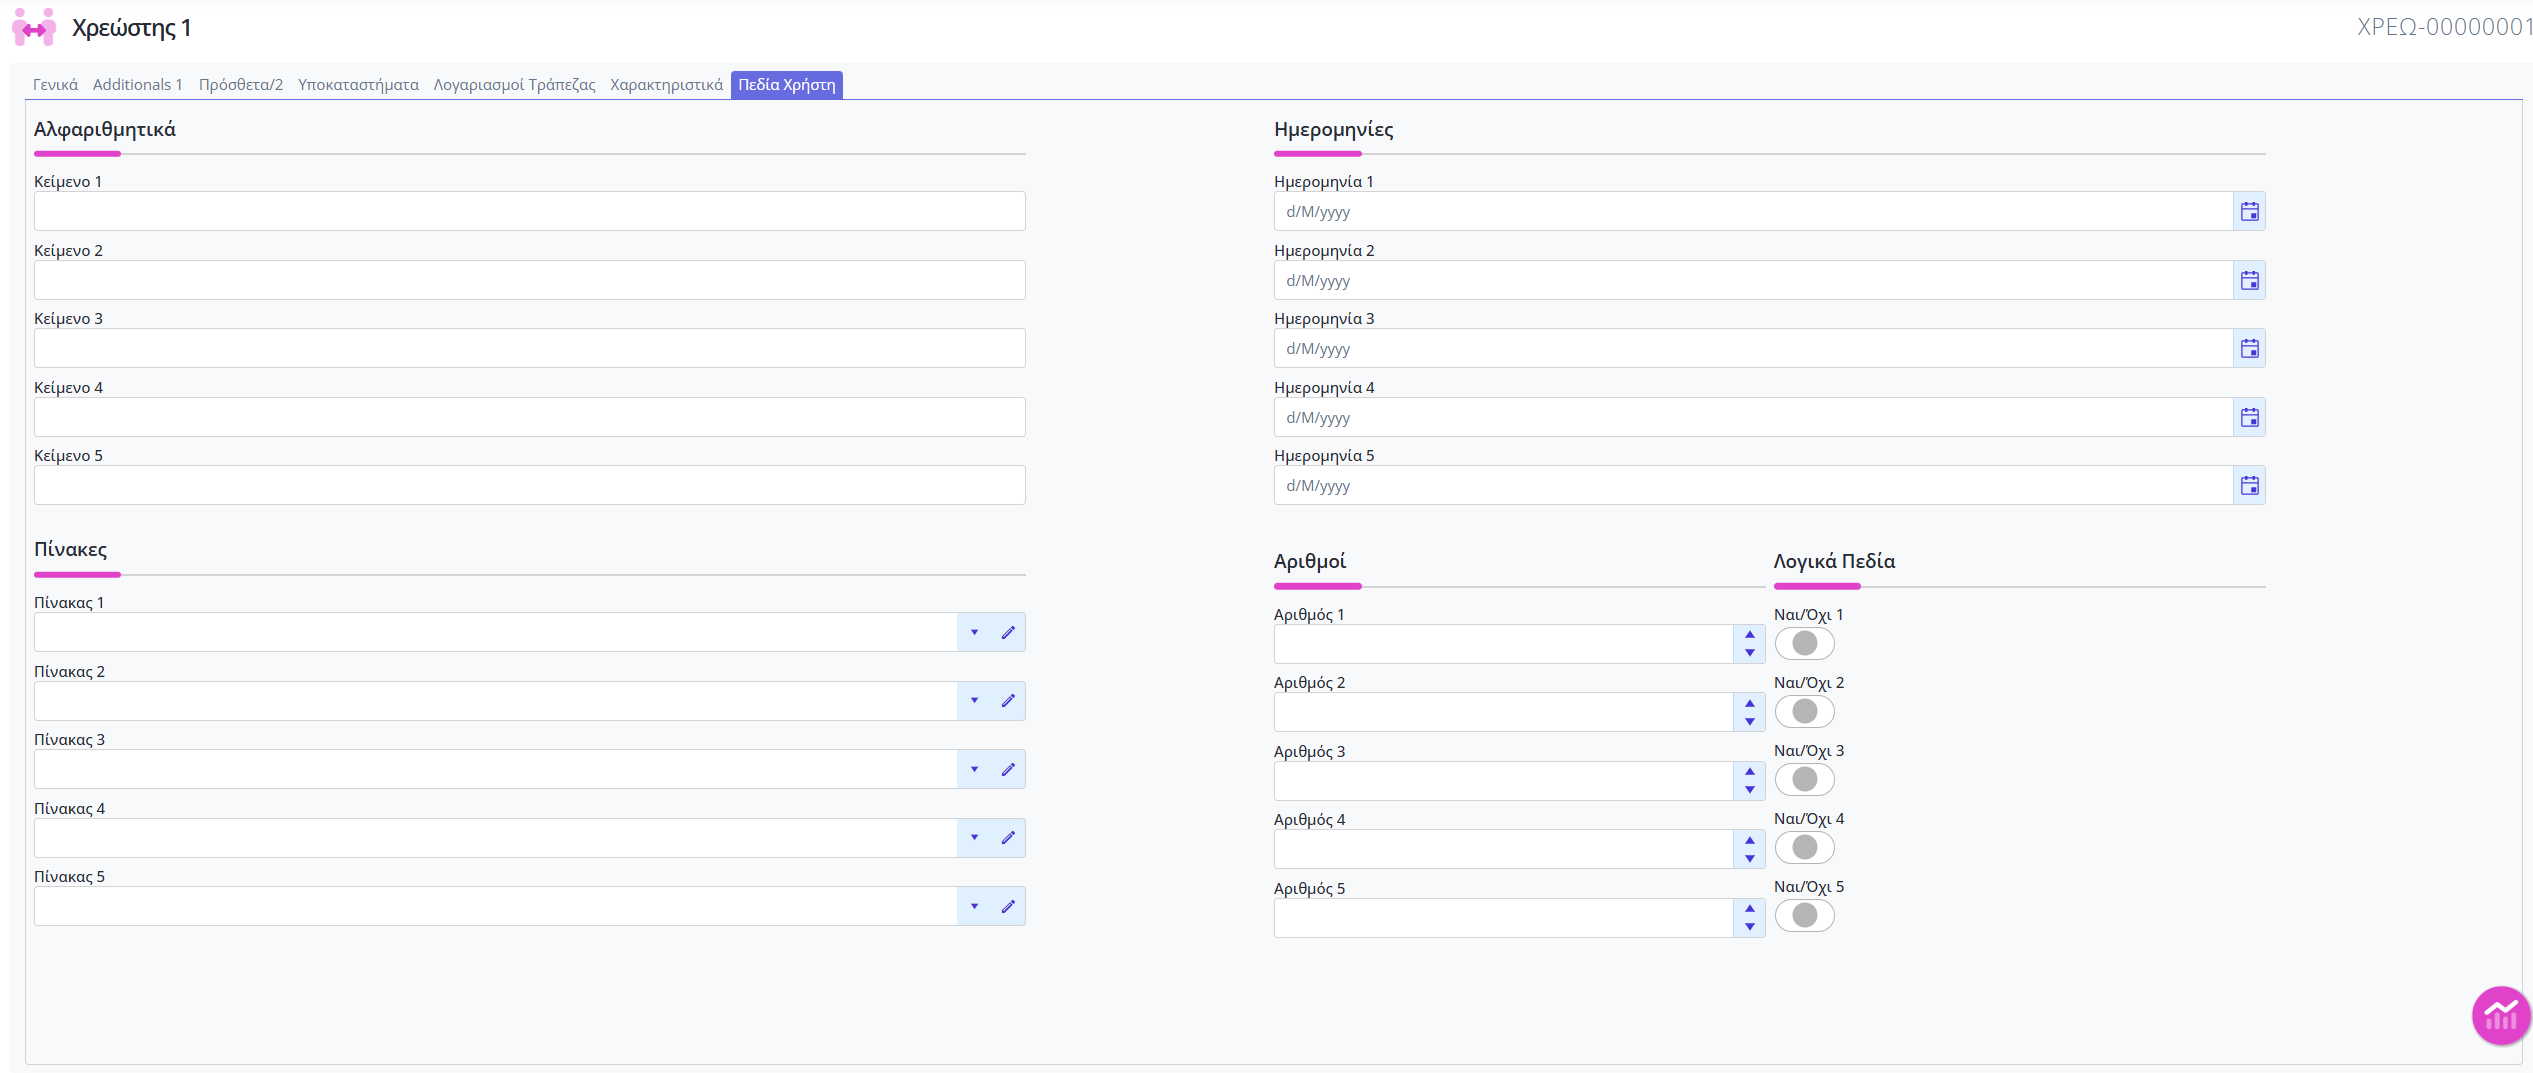Click into the Ημερομηνία 3 date field
The width and height of the screenshot is (2533, 1073).
coord(1753,348)
